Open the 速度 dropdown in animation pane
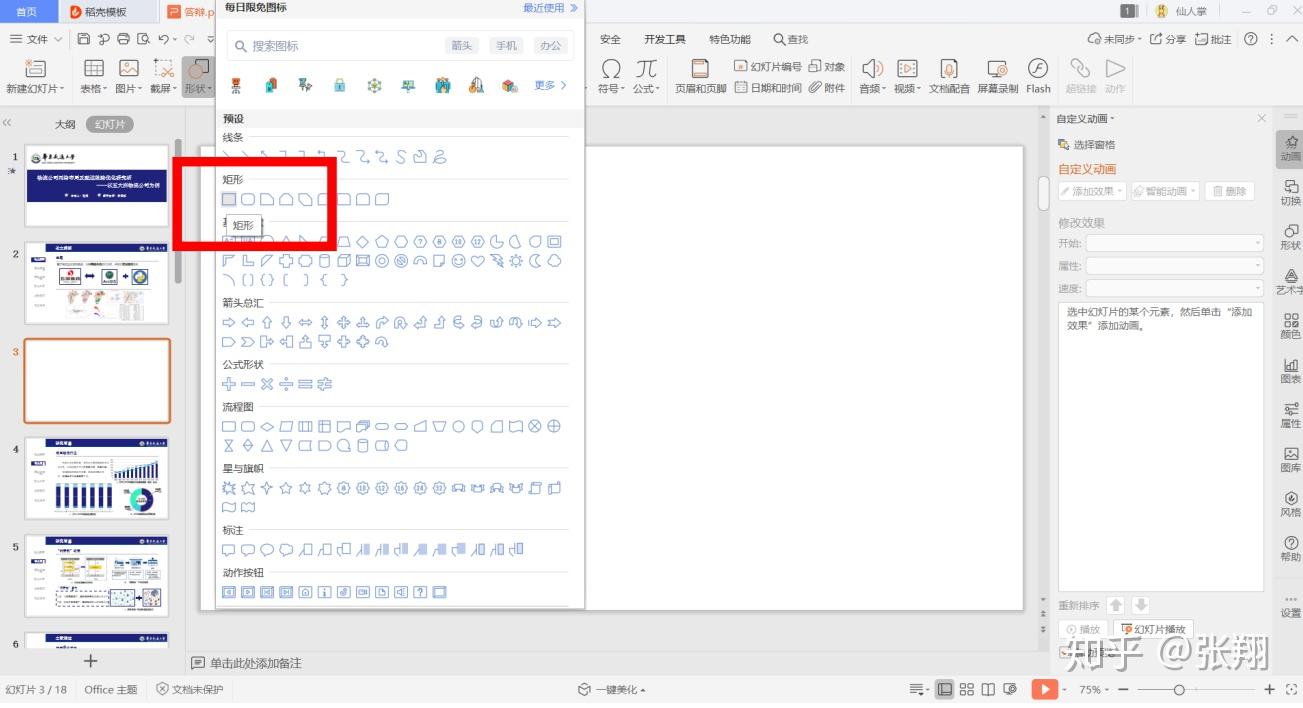 tap(1175, 289)
